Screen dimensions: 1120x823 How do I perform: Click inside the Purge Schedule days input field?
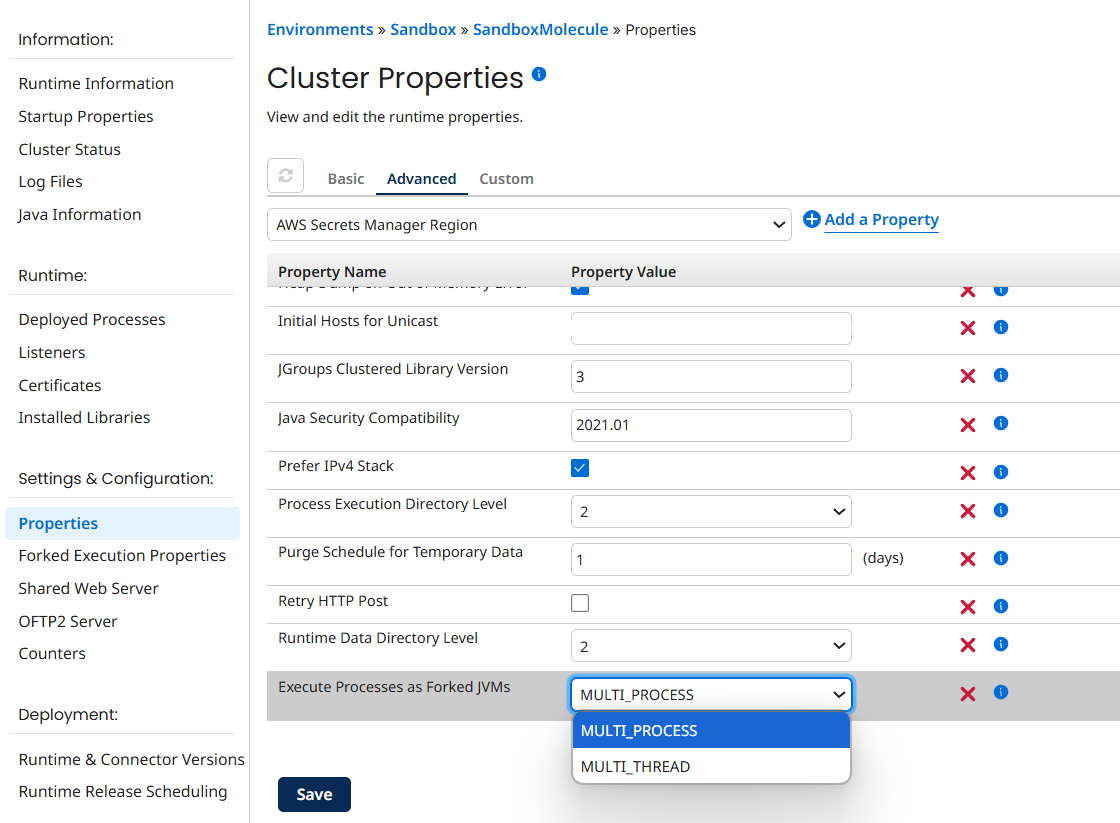click(x=710, y=559)
